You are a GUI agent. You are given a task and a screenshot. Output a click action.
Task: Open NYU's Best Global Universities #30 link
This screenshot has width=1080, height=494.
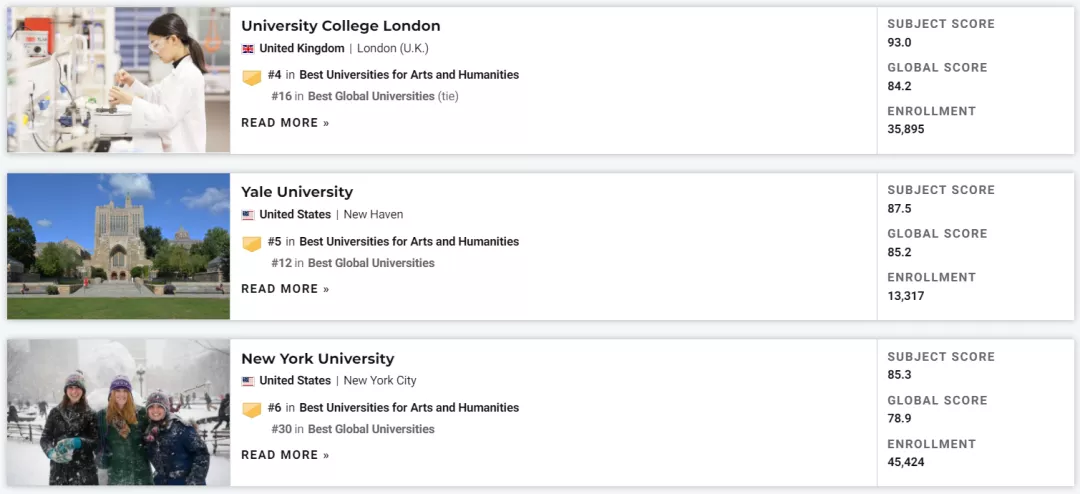371,429
